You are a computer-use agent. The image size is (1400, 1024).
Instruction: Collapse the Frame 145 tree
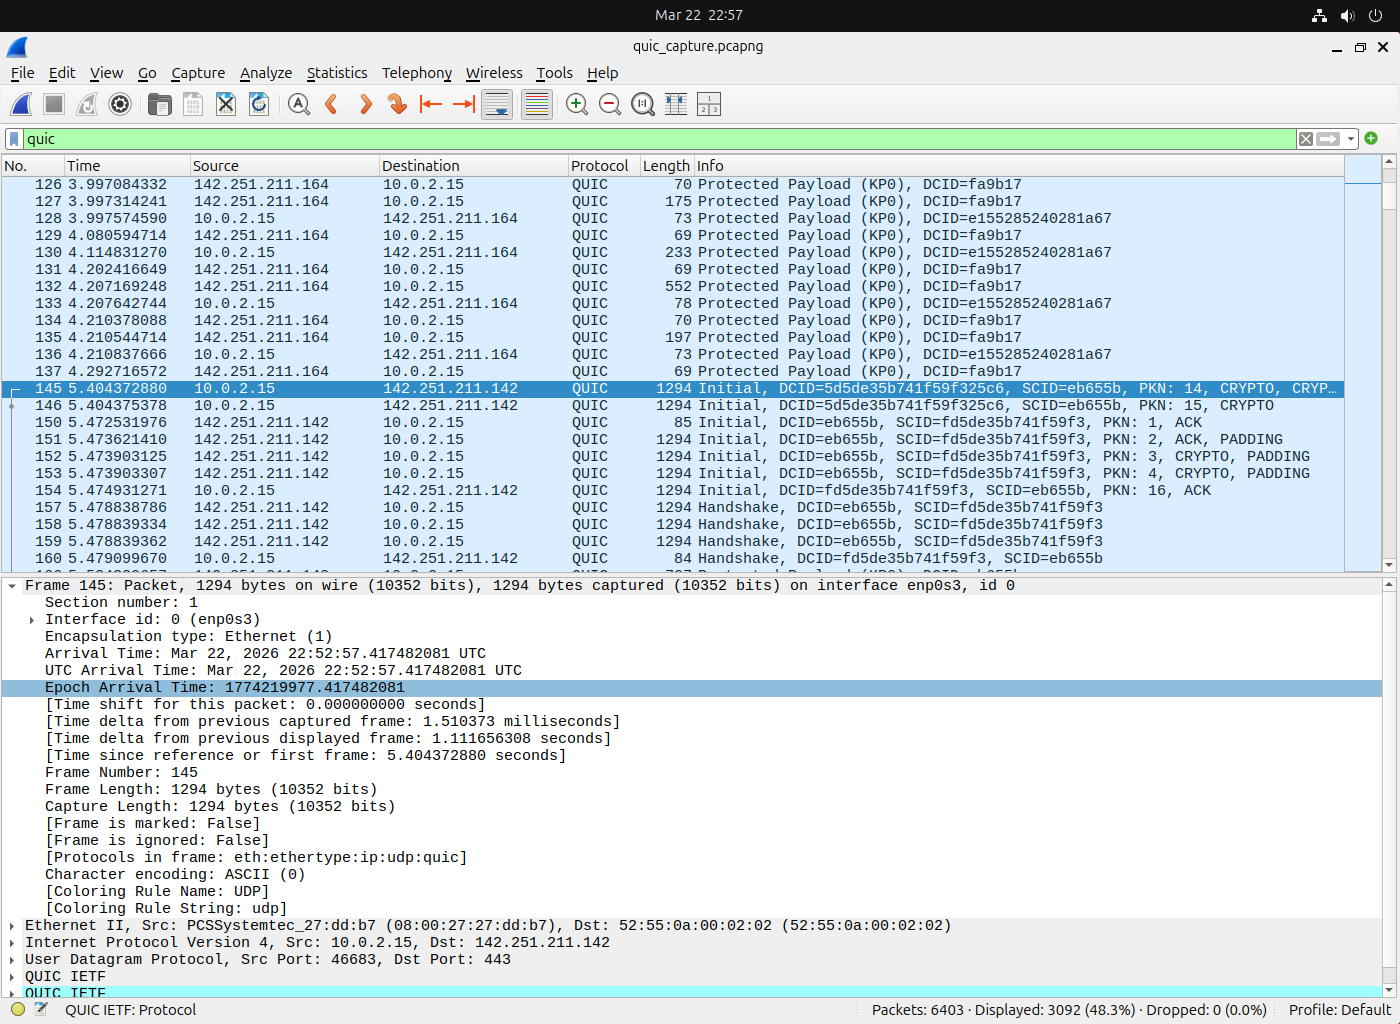click(x=12, y=586)
